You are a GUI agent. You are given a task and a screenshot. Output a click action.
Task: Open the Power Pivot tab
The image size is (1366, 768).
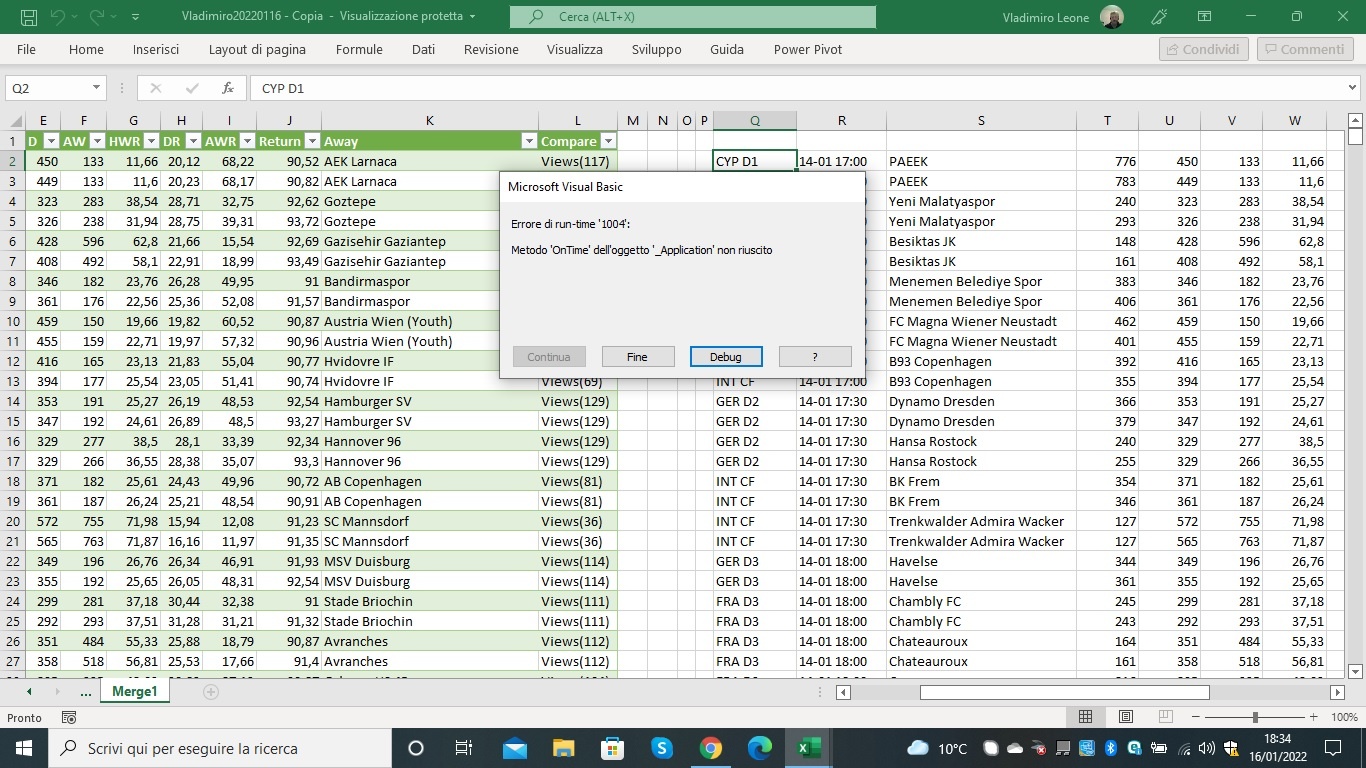(x=808, y=49)
